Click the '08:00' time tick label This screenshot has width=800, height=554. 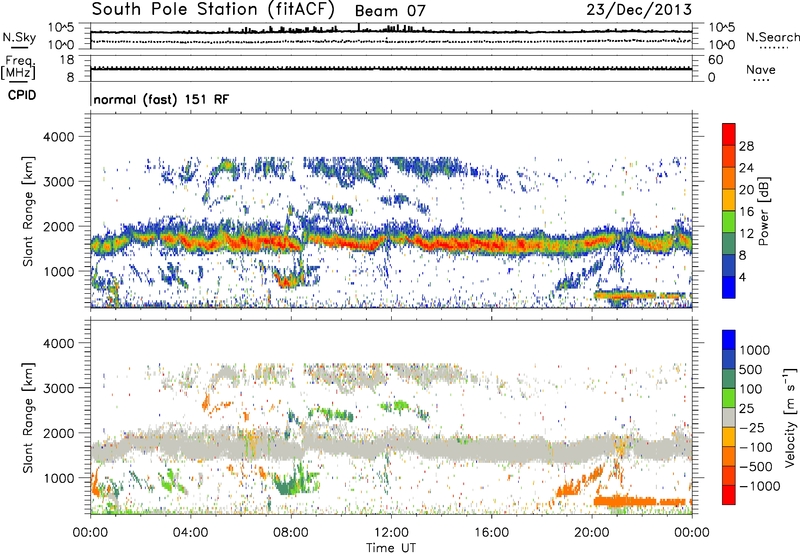coord(291,533)
